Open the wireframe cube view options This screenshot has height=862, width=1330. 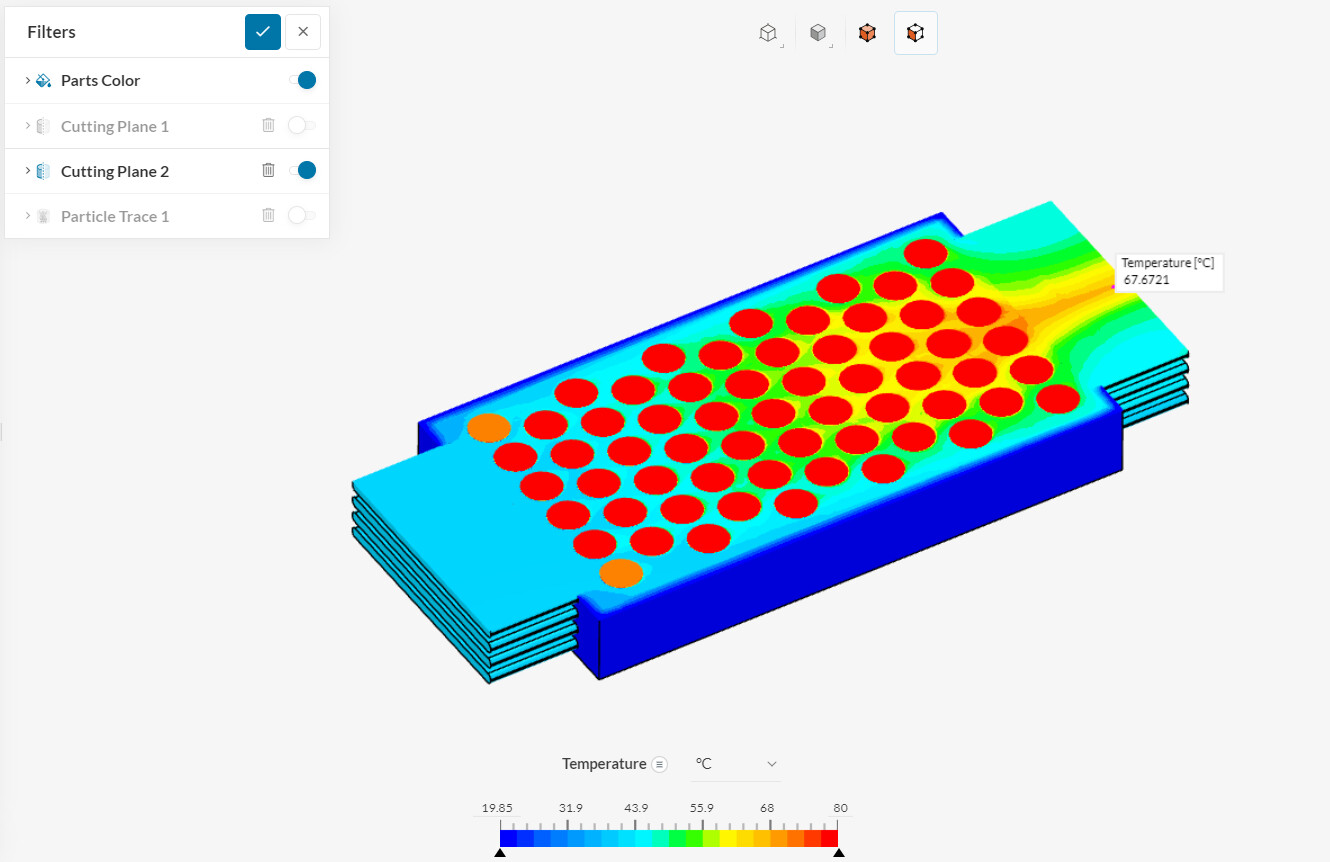pyautogui.click(x=768, y=33)
